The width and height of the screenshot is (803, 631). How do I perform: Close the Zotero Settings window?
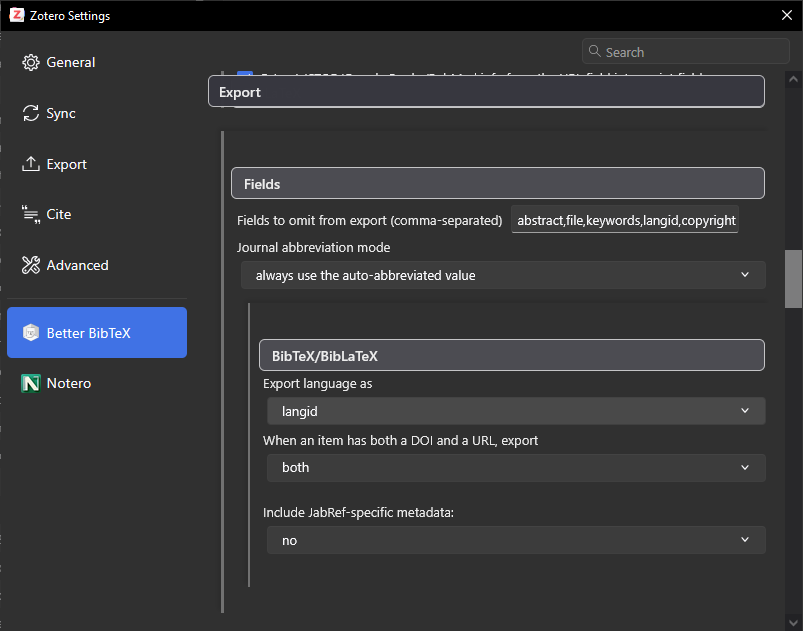pos(787,15)
